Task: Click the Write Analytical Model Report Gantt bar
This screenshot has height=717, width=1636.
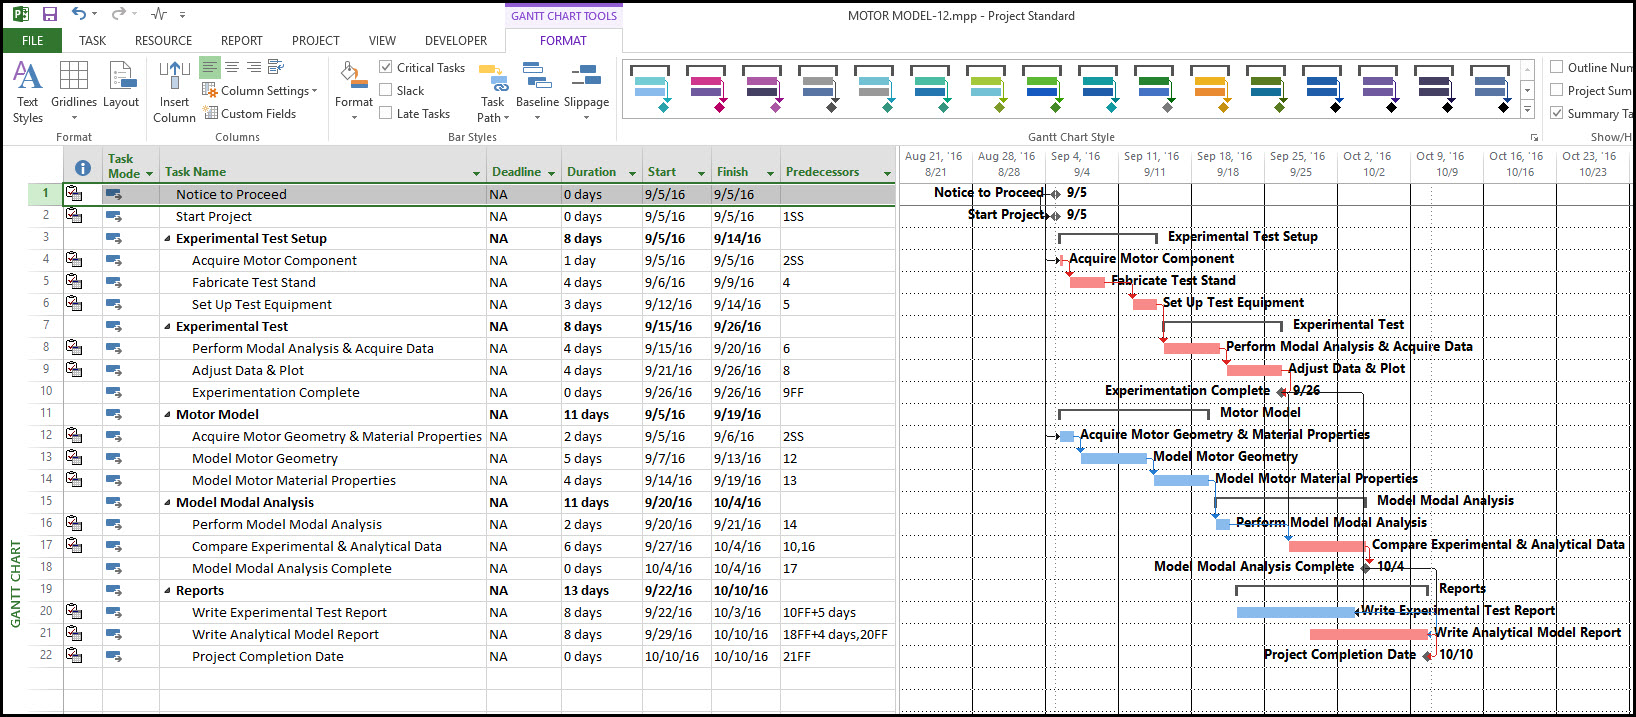Action: click(1369, 634)
